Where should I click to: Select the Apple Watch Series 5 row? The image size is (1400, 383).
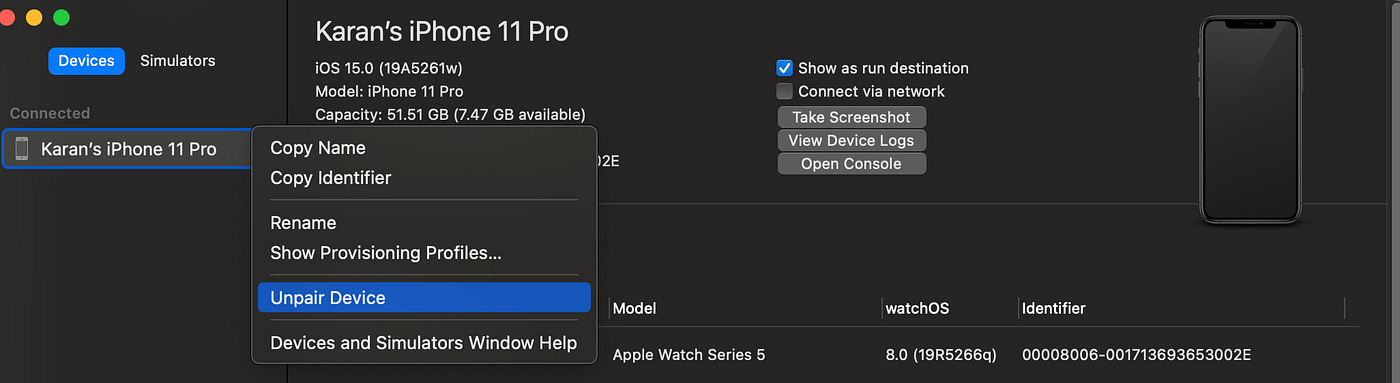pos(980,354)
